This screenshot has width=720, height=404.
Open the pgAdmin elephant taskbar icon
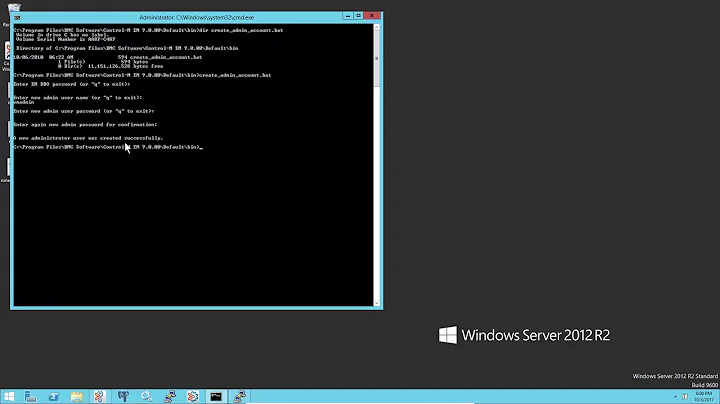[123, 396]
